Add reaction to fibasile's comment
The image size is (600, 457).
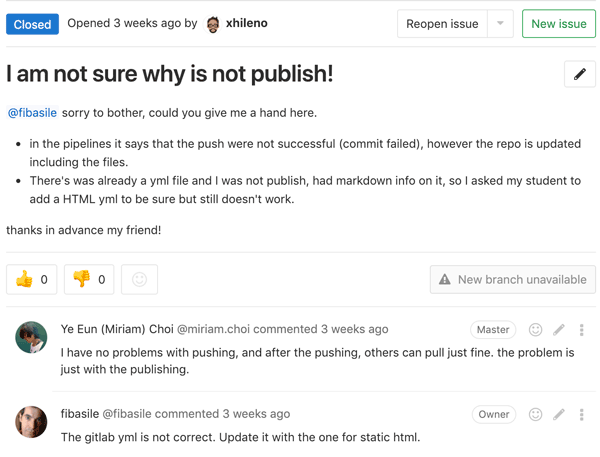tap(535, 414)
